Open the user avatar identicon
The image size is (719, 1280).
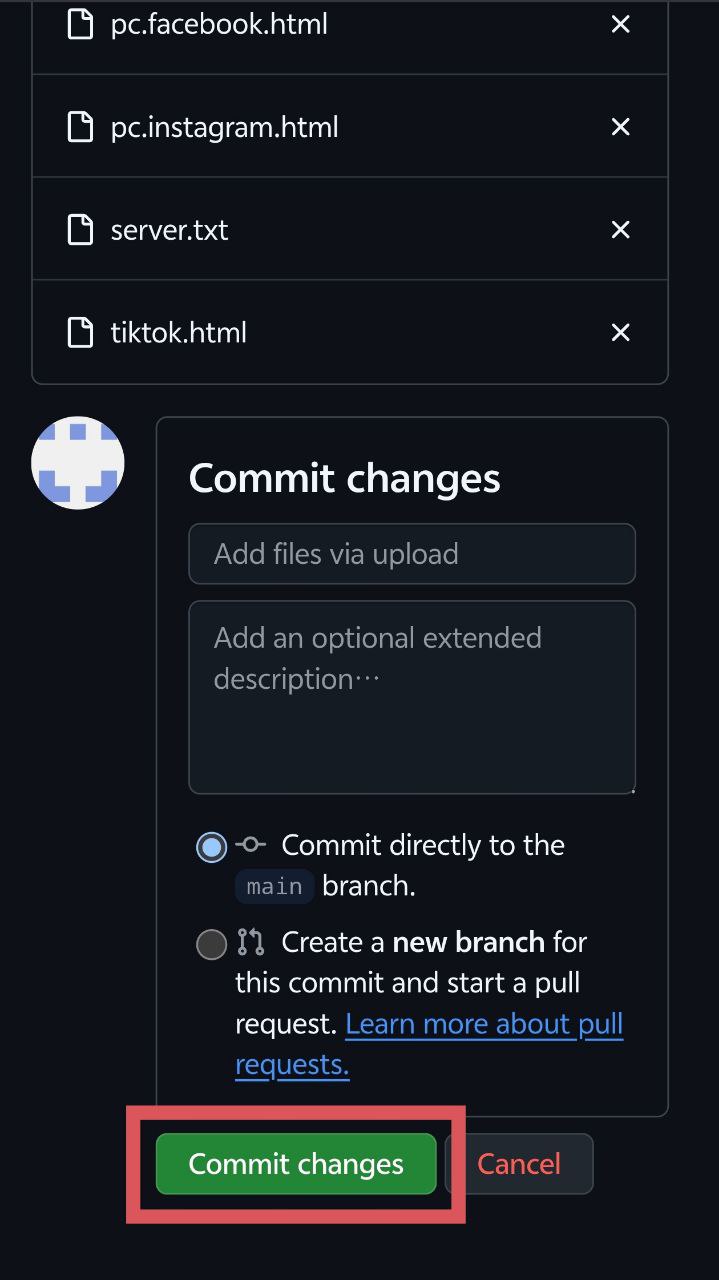click(x=78, y=463)
